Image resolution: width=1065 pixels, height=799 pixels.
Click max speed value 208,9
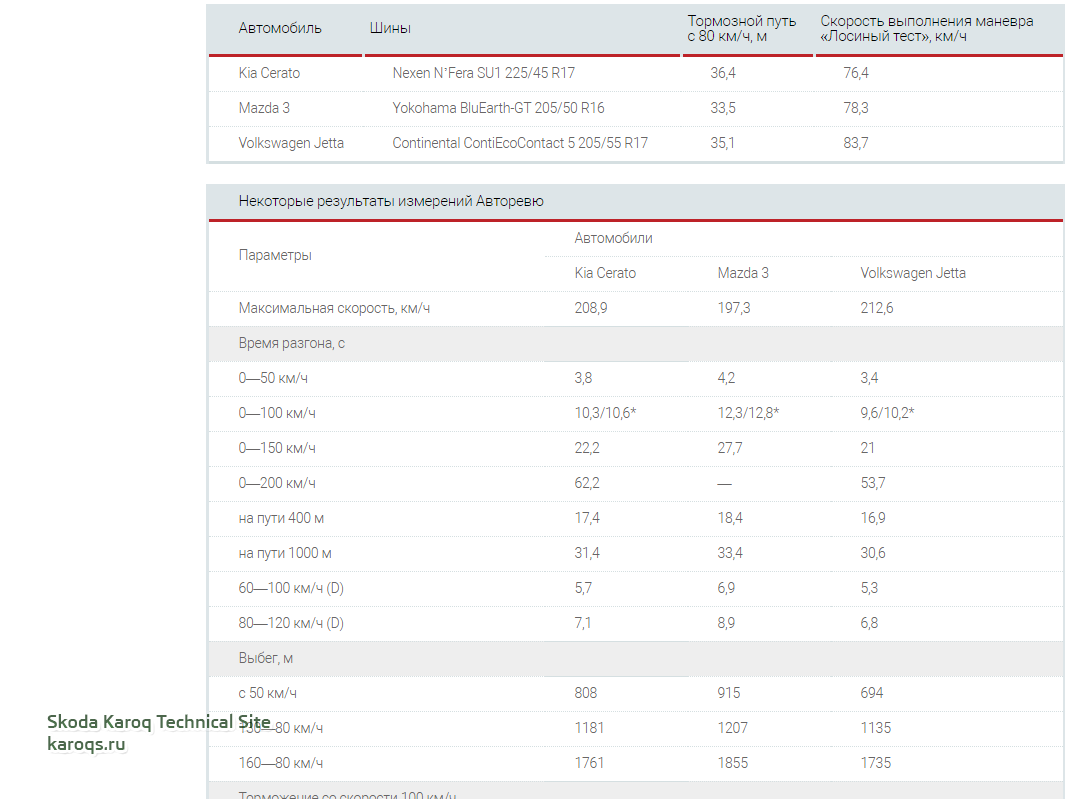coord(591,308)
